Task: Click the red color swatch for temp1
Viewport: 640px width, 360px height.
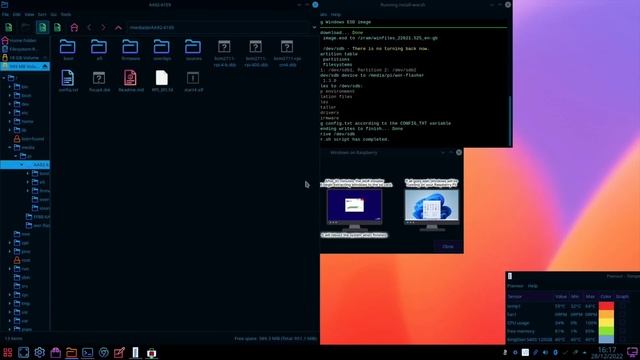Action: coord(606,306)
